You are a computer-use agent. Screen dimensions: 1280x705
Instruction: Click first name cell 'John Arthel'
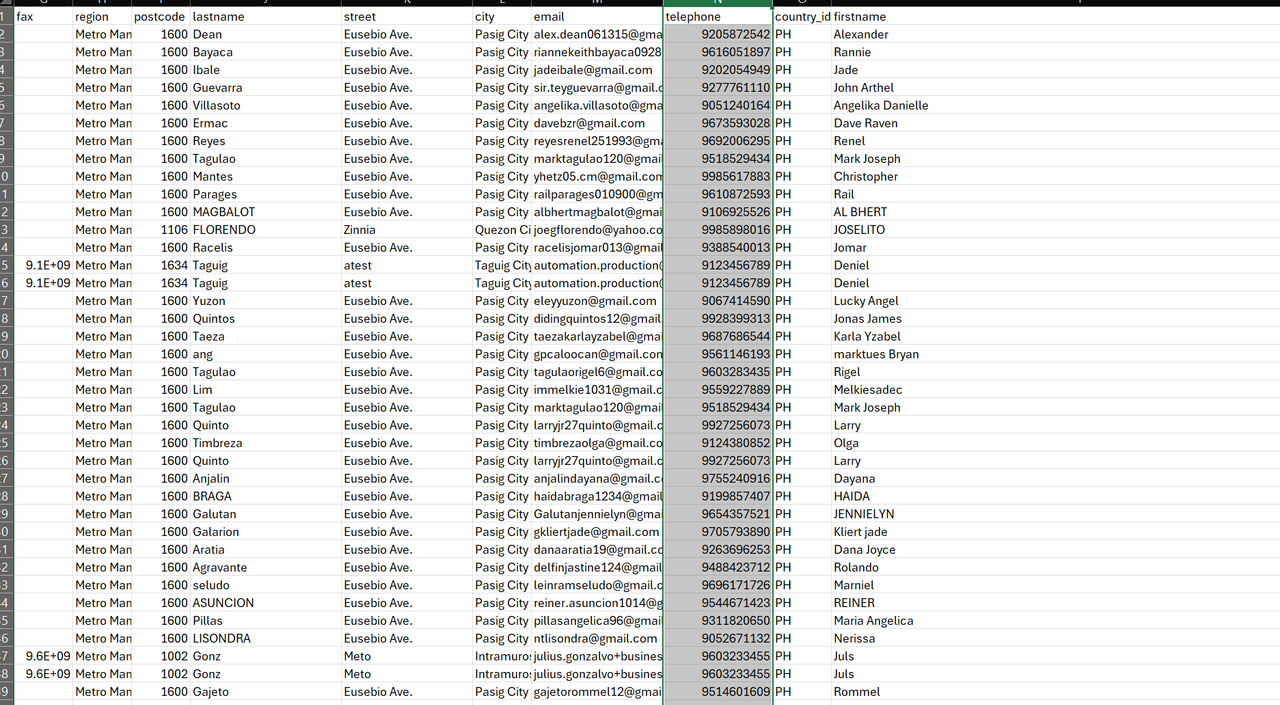1055,88
